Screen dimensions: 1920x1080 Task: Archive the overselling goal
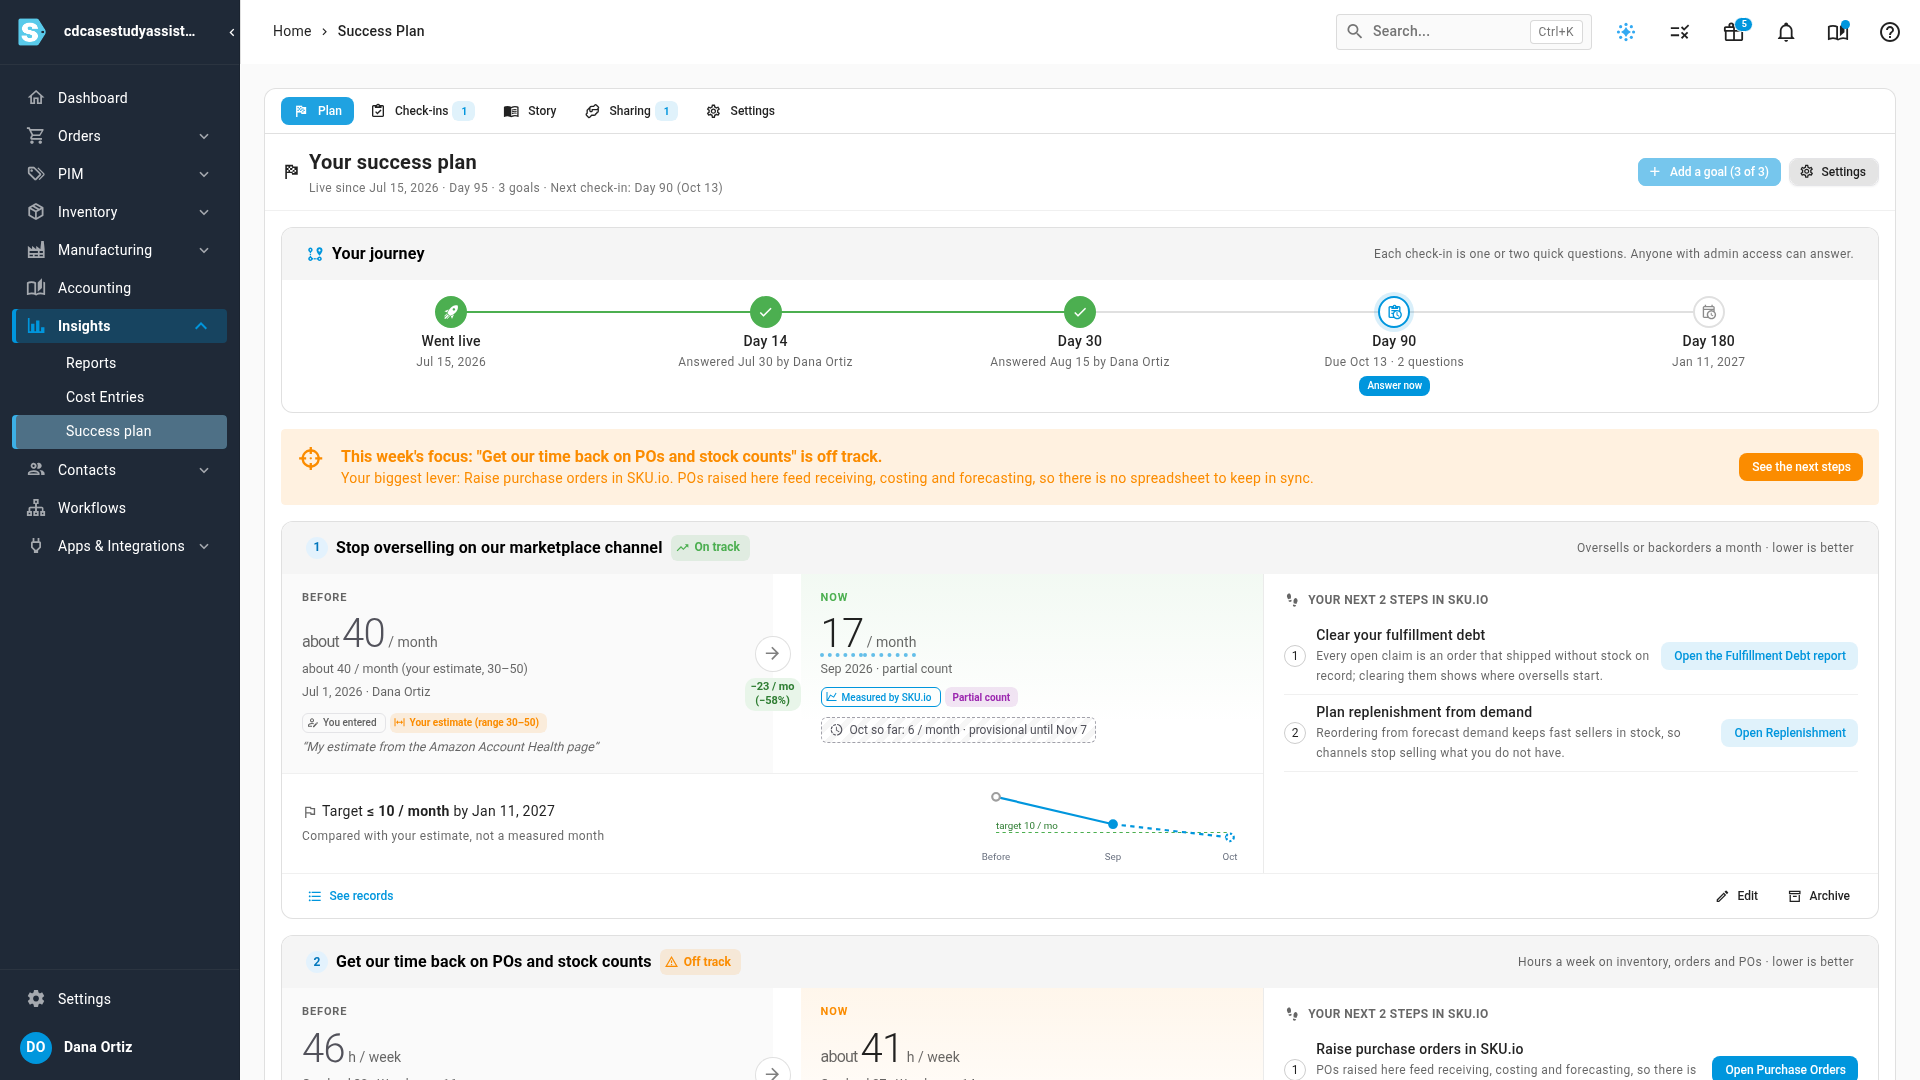pyautogui.click(x=1819, y=896)
